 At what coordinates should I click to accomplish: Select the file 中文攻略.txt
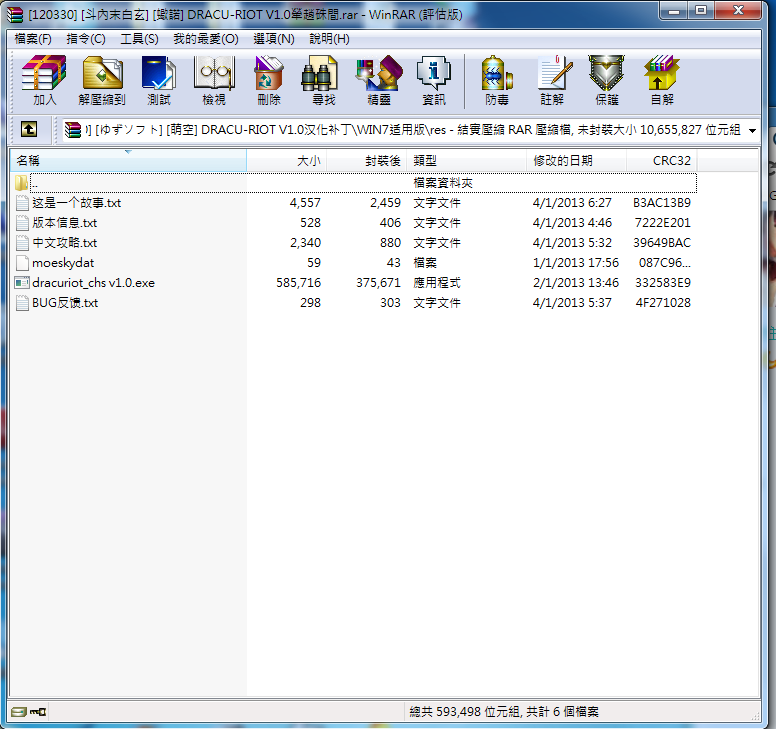(x=64, y=243)
